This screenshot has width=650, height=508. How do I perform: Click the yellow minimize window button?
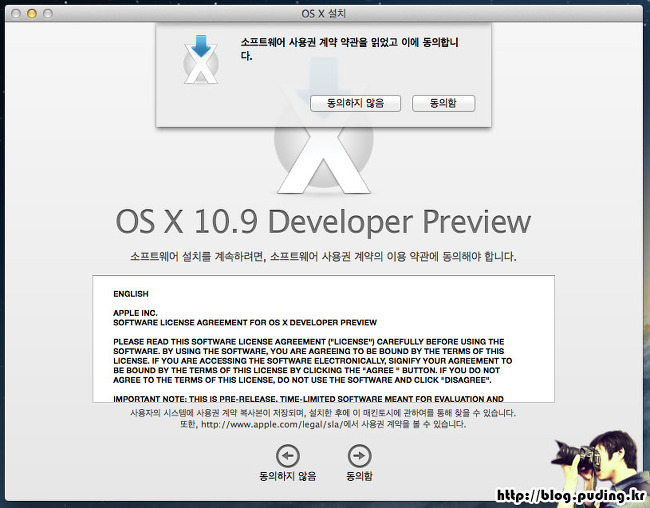click(32, 14)
